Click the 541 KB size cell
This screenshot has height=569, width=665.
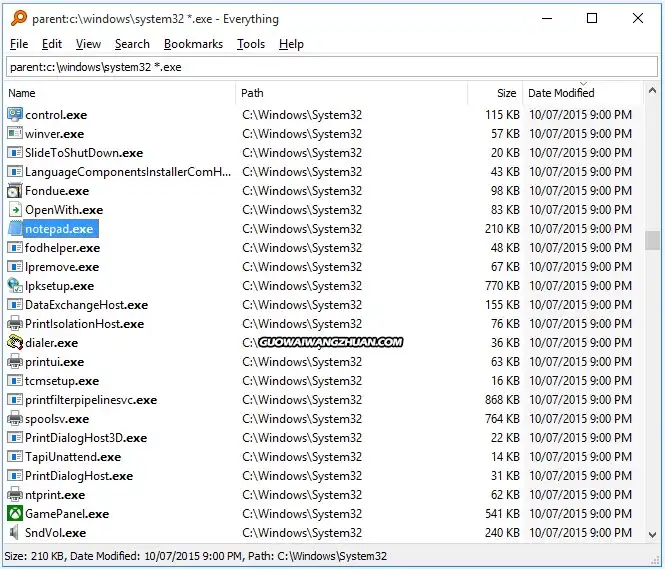502,514
